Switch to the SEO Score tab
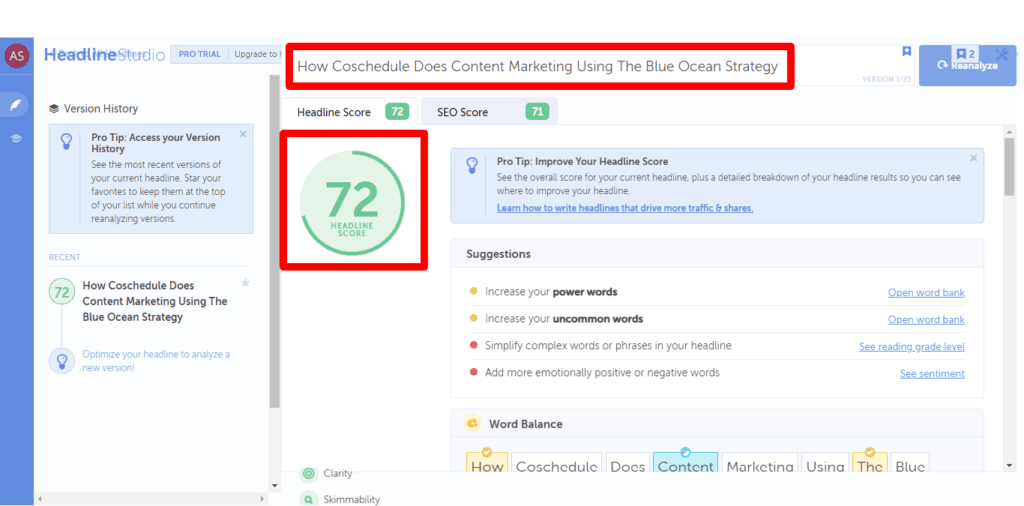Image resolution: width=1024 pixels, height=506 pixels. click(489, 112)
